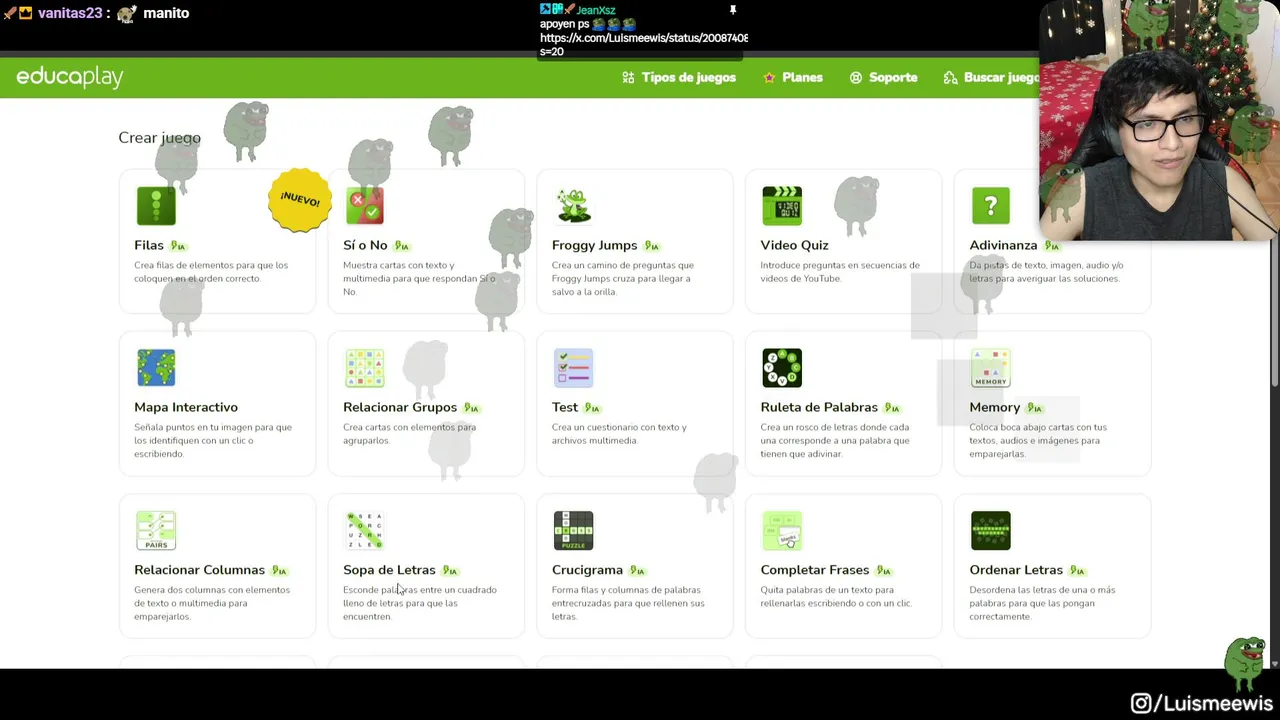Image resolution: width=1280 pixels, height=720 pixels.
Task: Click the Ordenar Letras description text
Action: click(1042, 603)
